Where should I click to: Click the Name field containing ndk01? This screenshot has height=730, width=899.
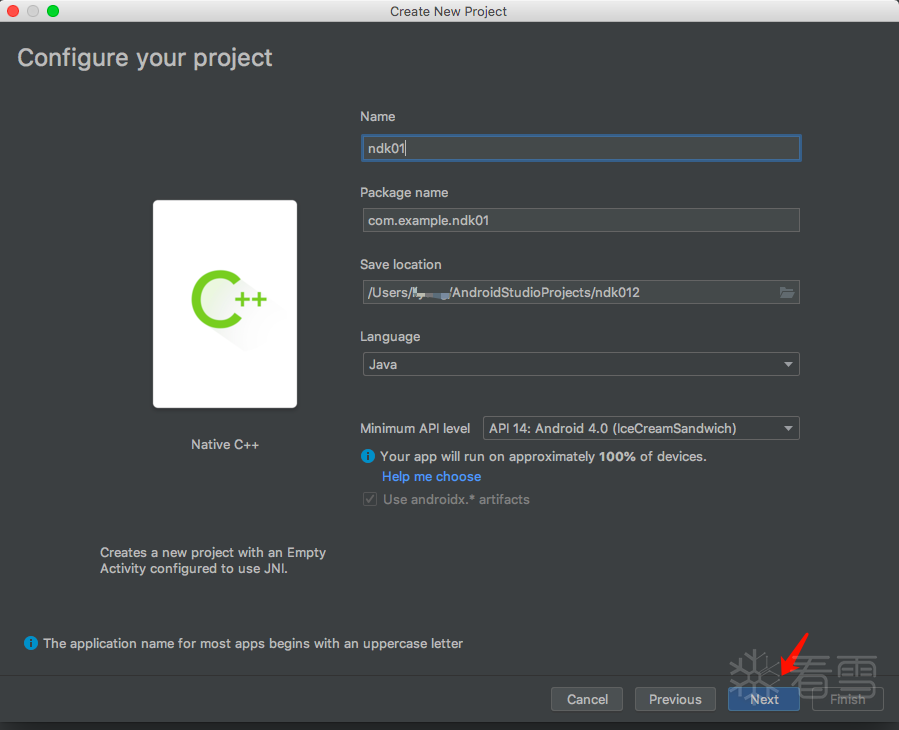click(x=581, y=148)
